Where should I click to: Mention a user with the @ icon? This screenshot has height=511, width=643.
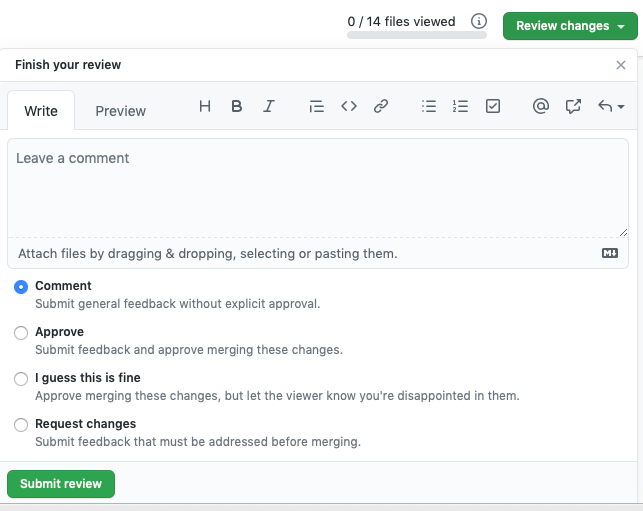pyautogui.click(x=540, y=106)
